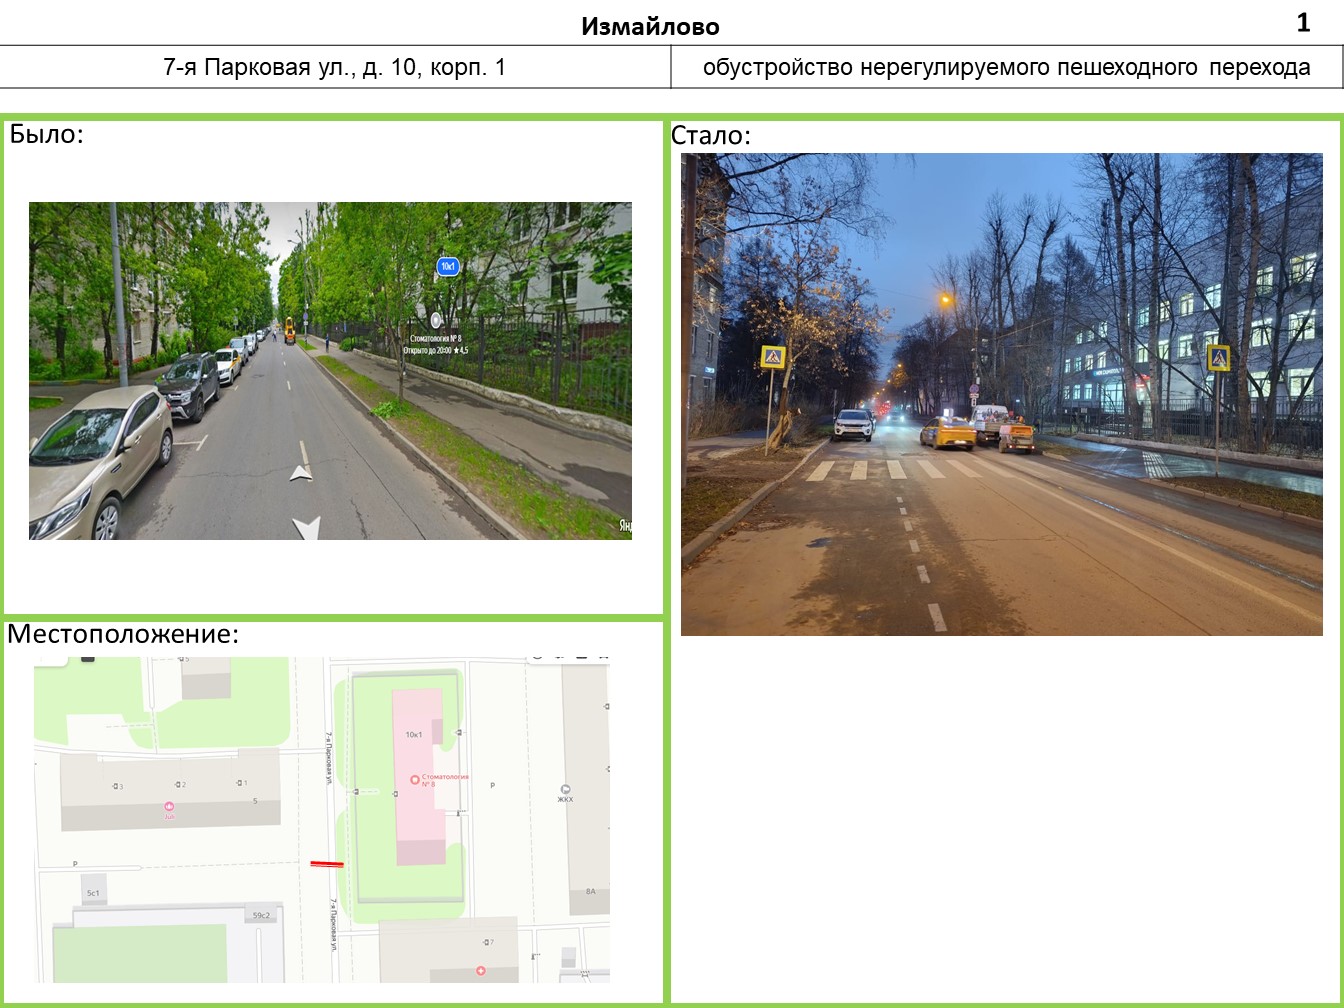
Task: Select the Измайлово title
Action: [650, 26]
